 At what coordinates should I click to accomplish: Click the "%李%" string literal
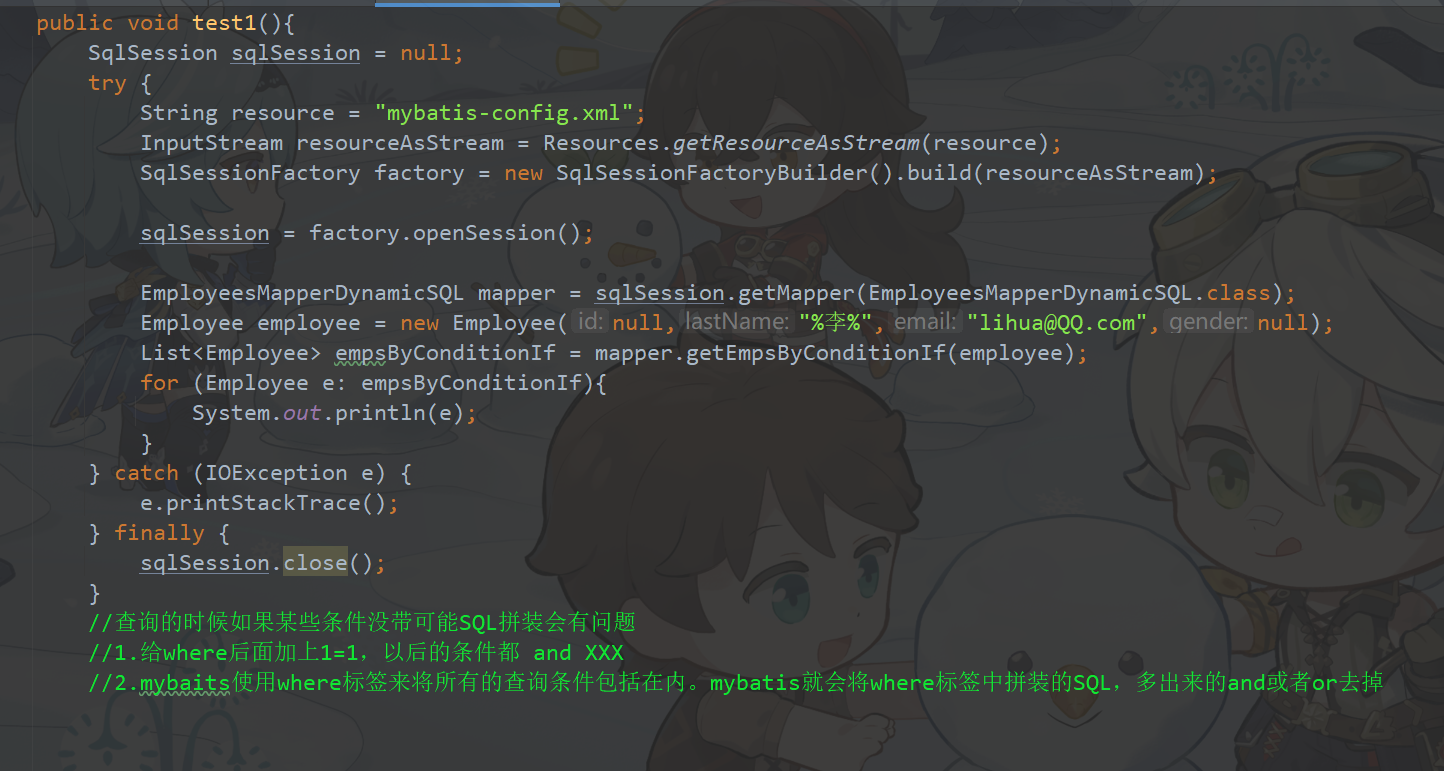coord(835,323)
